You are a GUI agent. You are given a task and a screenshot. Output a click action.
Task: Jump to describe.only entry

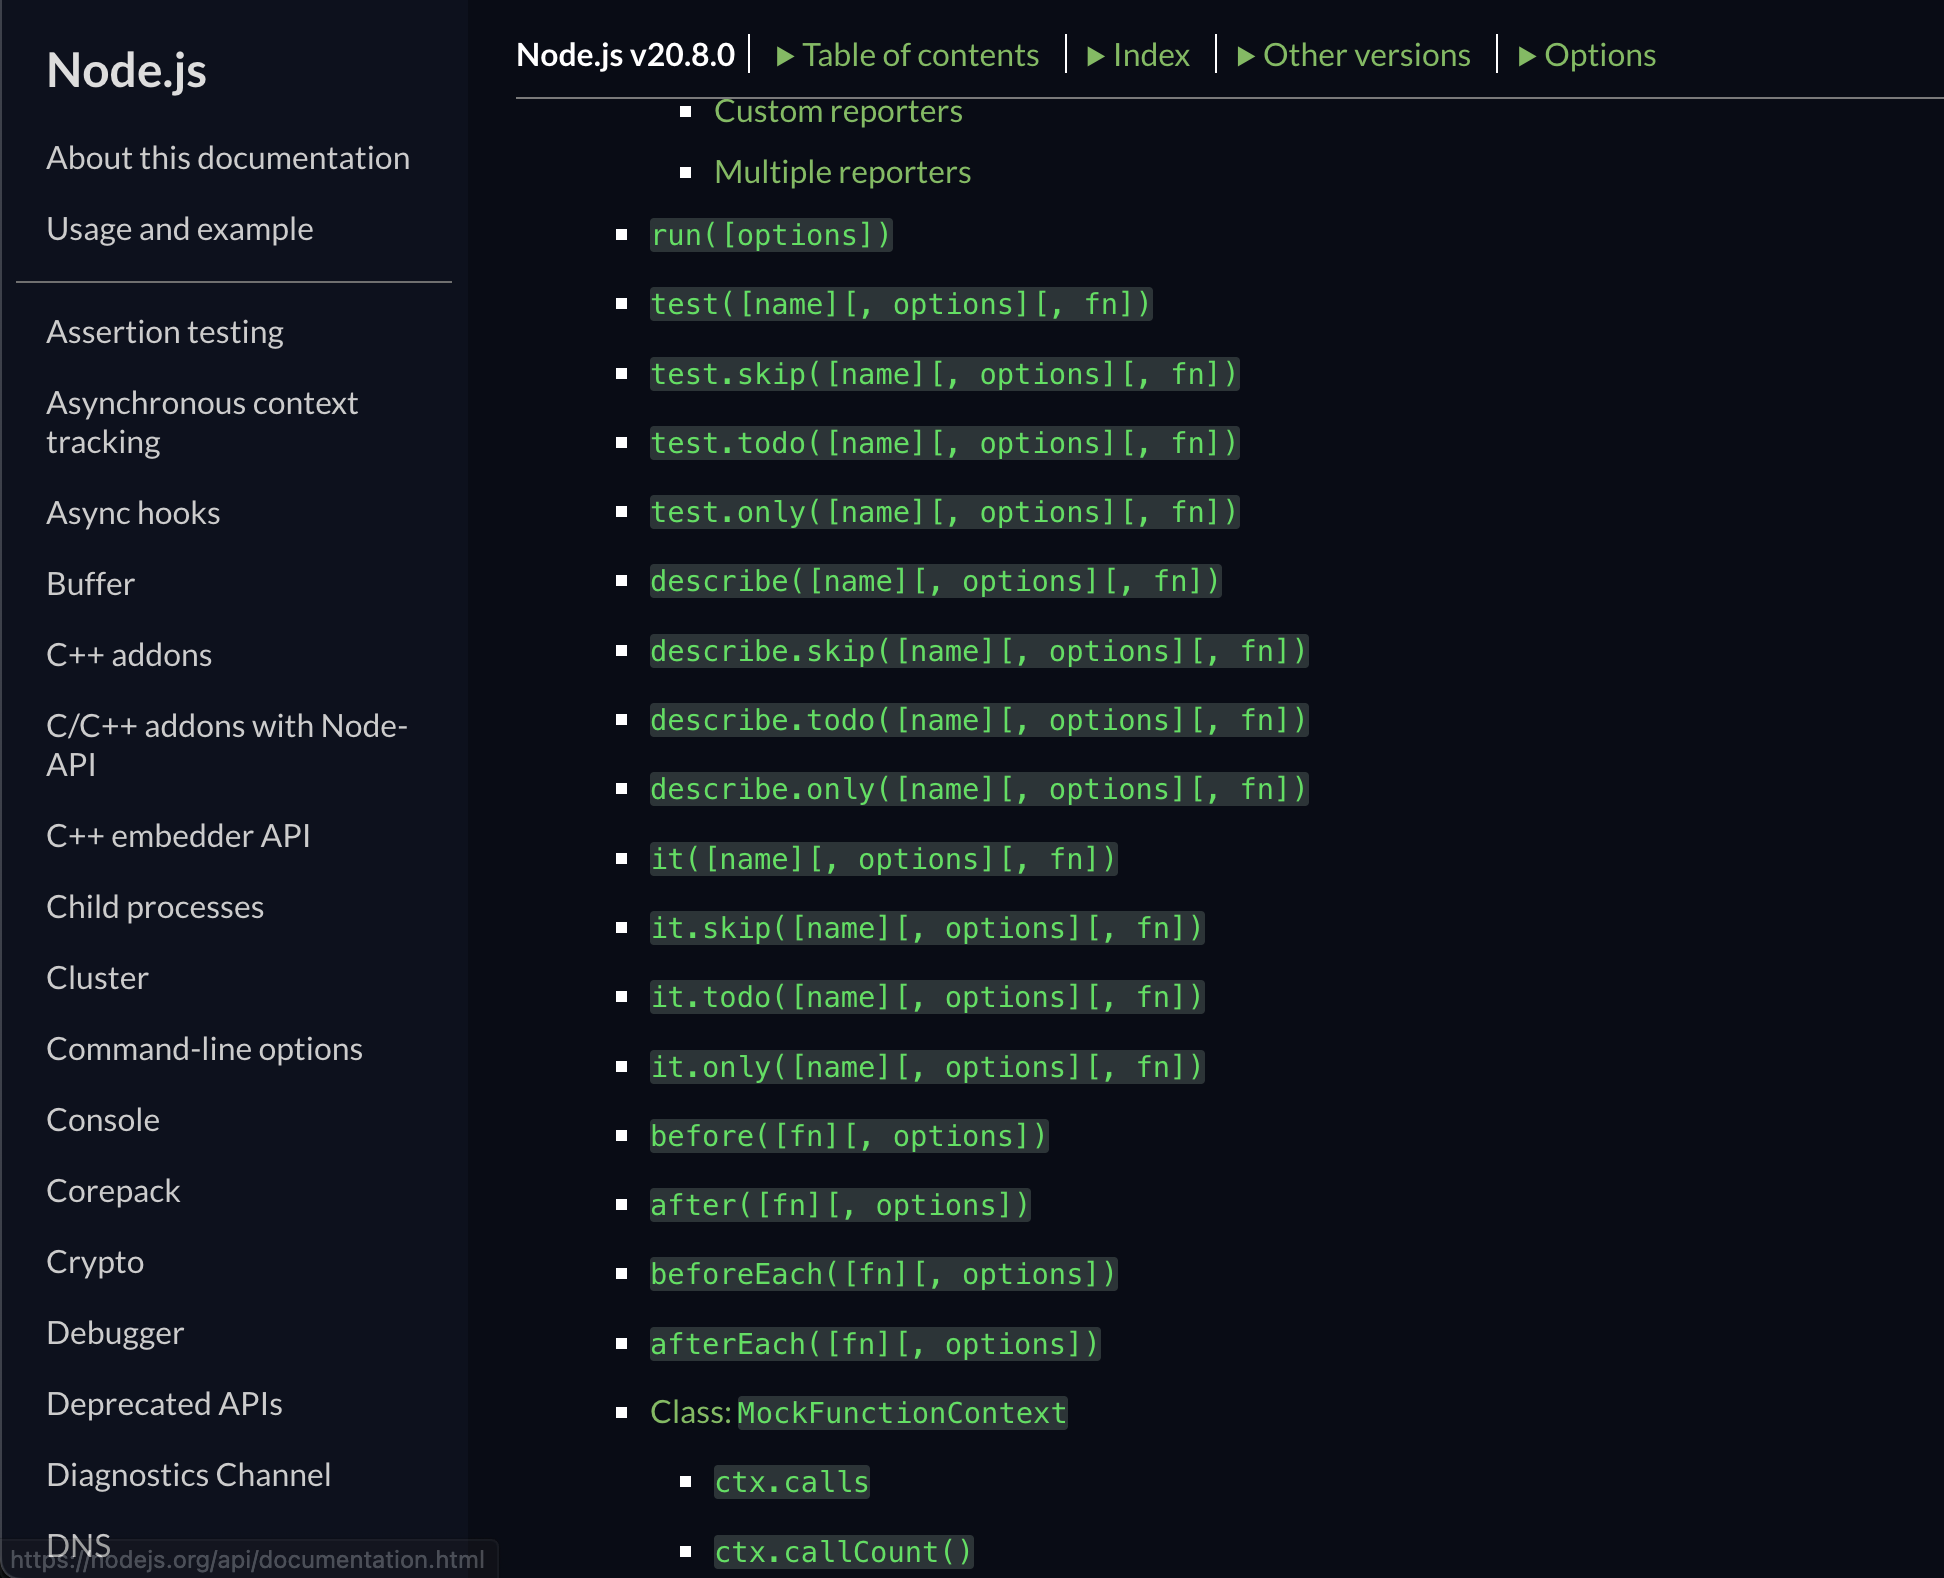pos(979,789)
